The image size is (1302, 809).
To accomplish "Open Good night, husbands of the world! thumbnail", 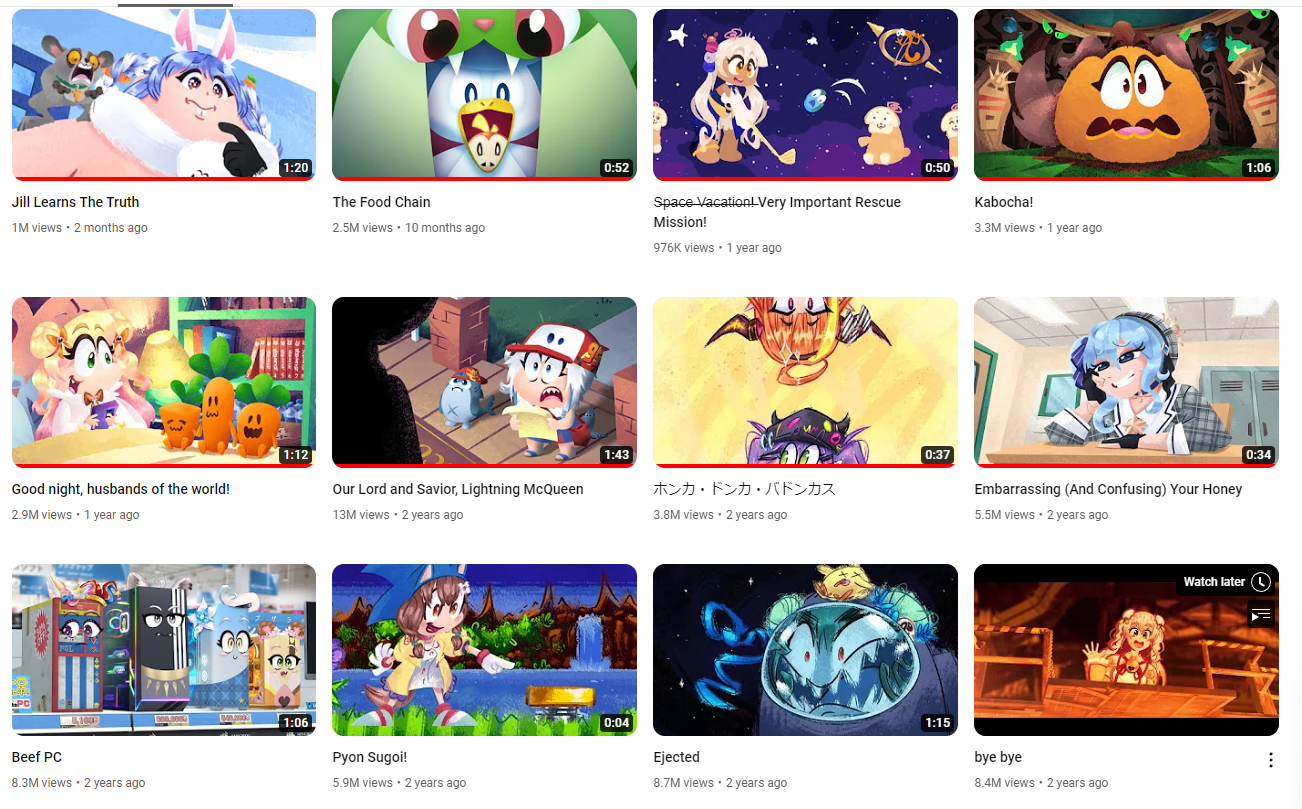I will (x=164, y=382).
